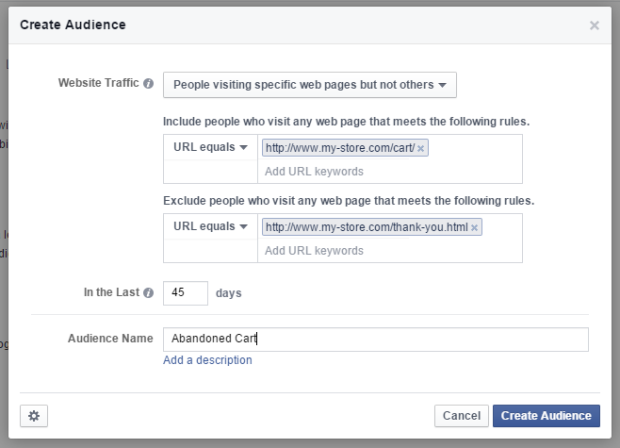620x448 pixels.
Task: Select the cart URL tag
Action: 340,148
